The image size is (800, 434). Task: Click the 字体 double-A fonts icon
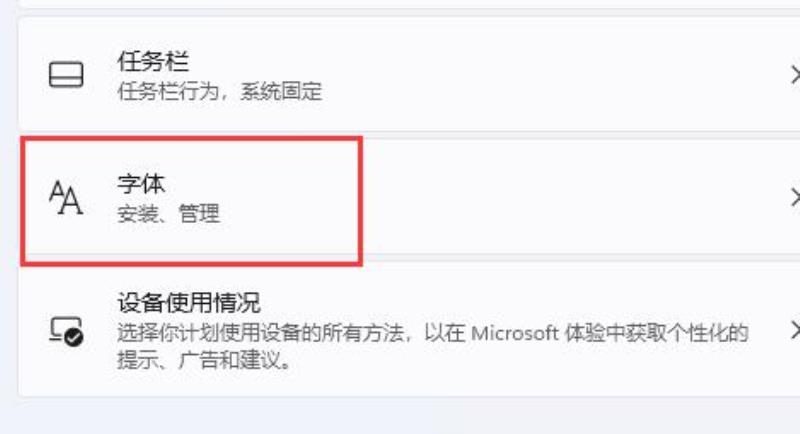[x=66, y=197]
